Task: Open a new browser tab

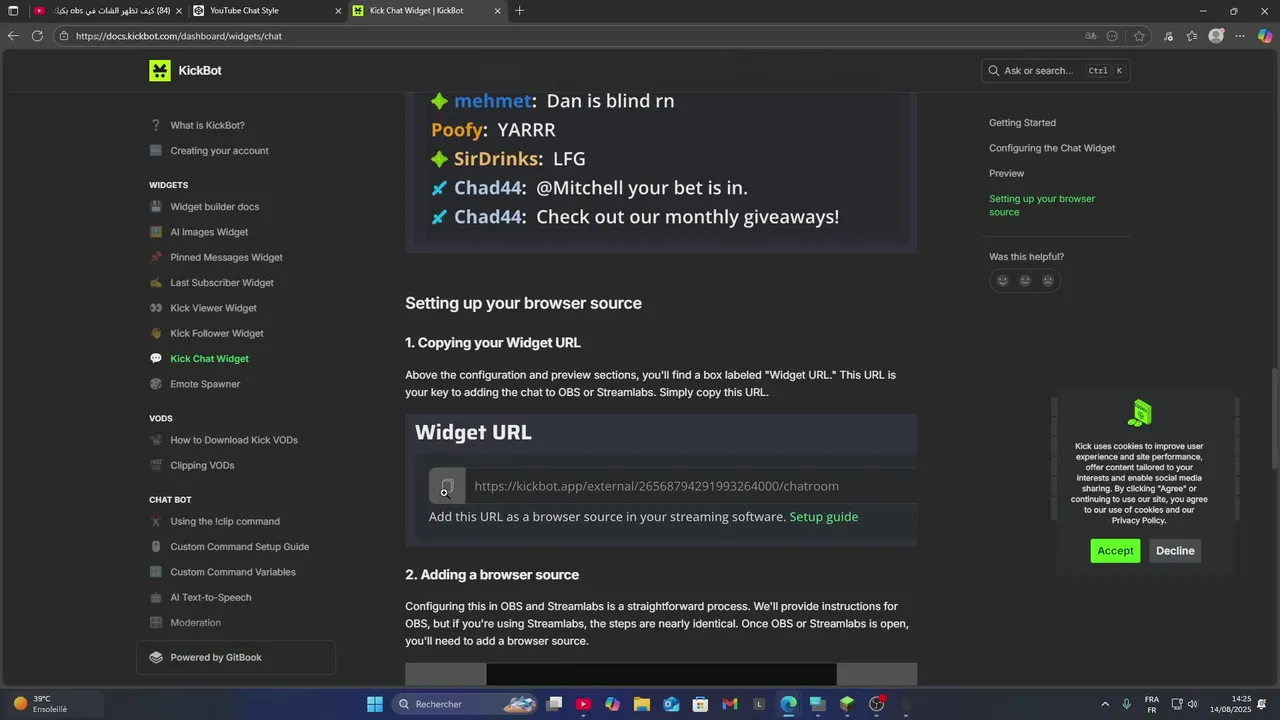Action: (x=519, y=11)
